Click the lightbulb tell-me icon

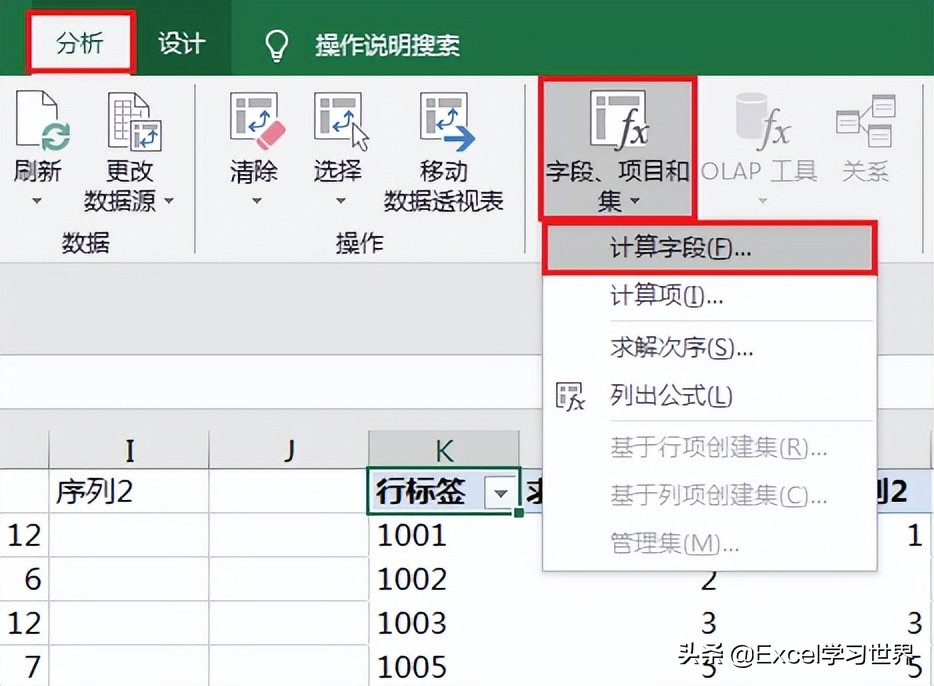[276, 45]
